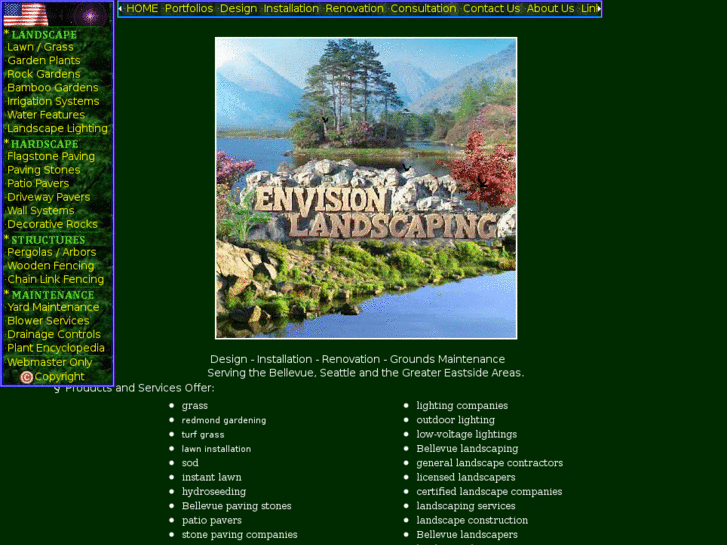The image size is (727, 545).
Task: Click the 'hydroseeding' list item
Action: point(214,492)
